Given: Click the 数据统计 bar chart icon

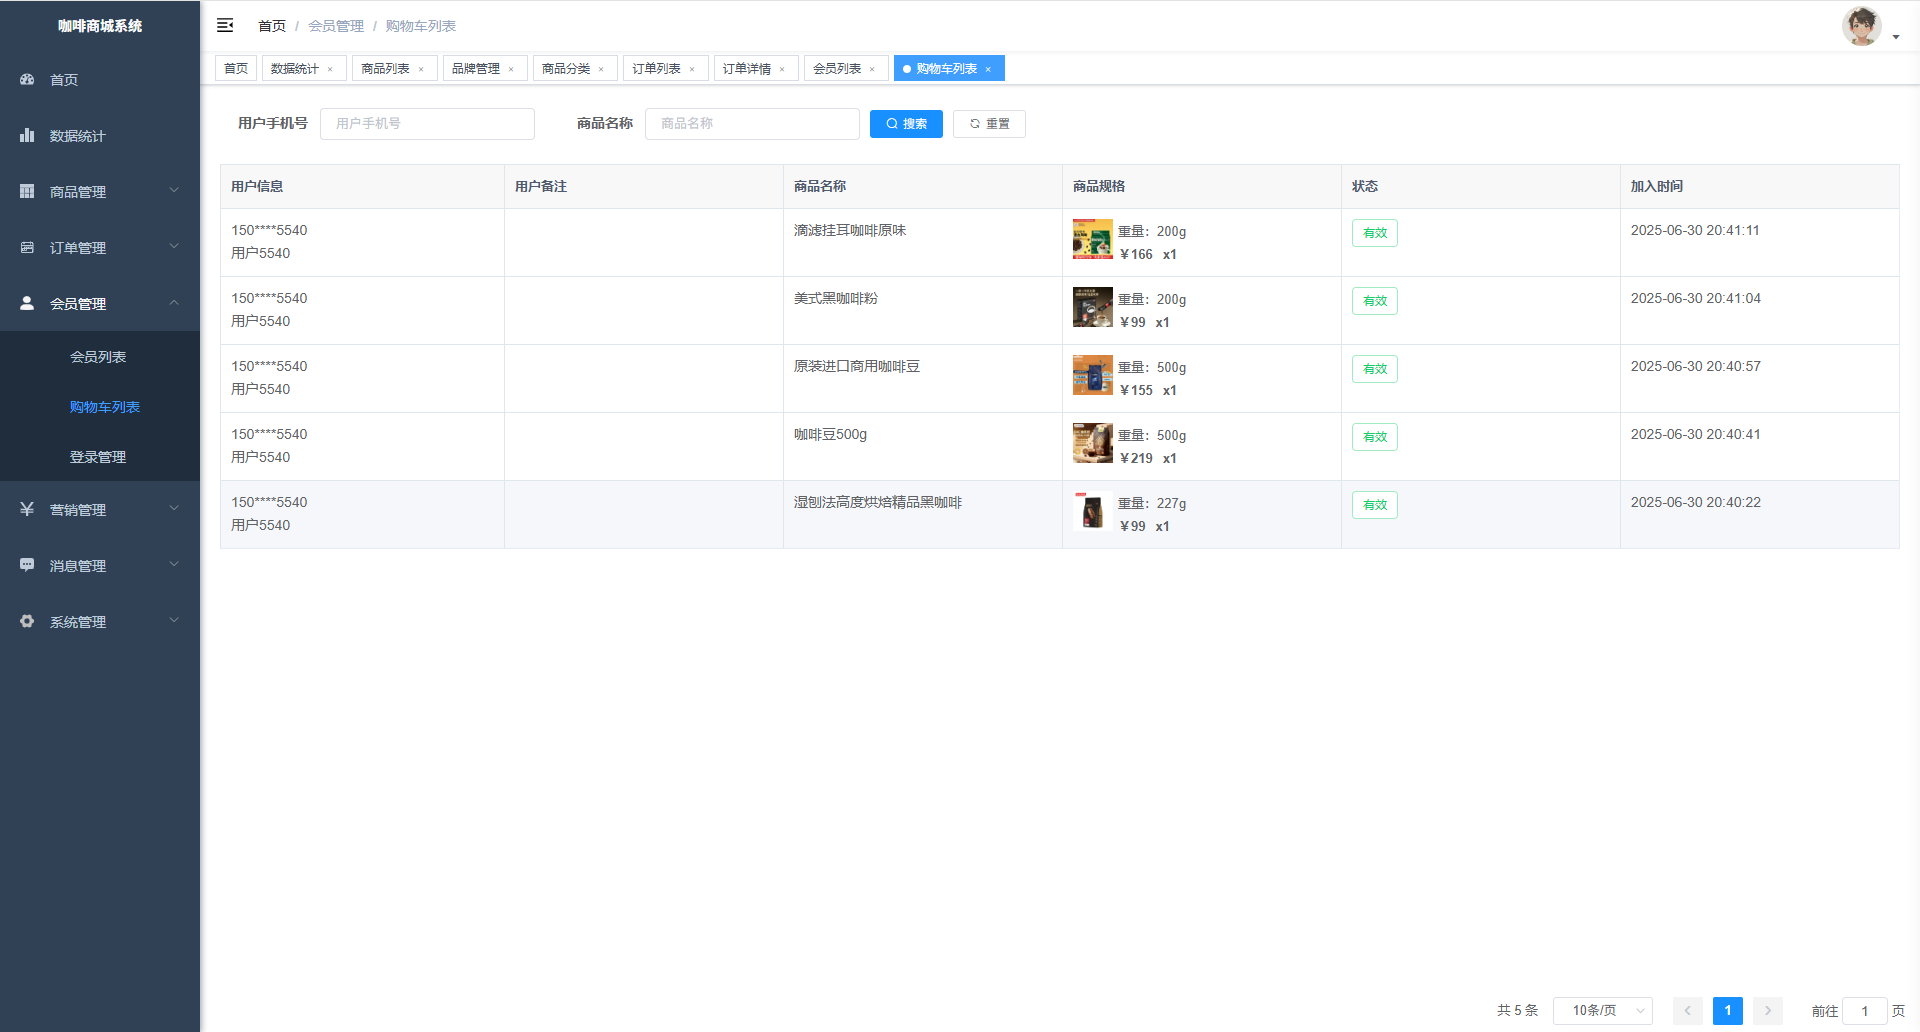Looking at the screenshot, I should coord(27,135).
